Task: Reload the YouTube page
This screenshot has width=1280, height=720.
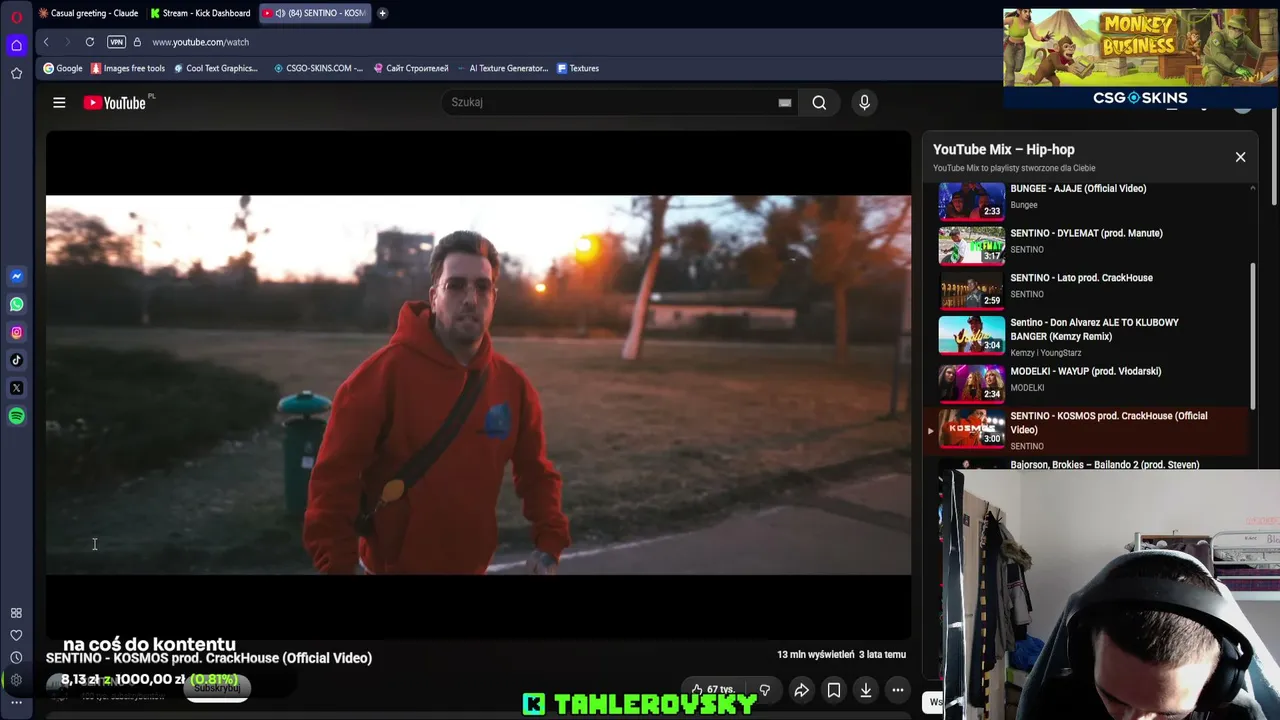Action: coord(90,42)
